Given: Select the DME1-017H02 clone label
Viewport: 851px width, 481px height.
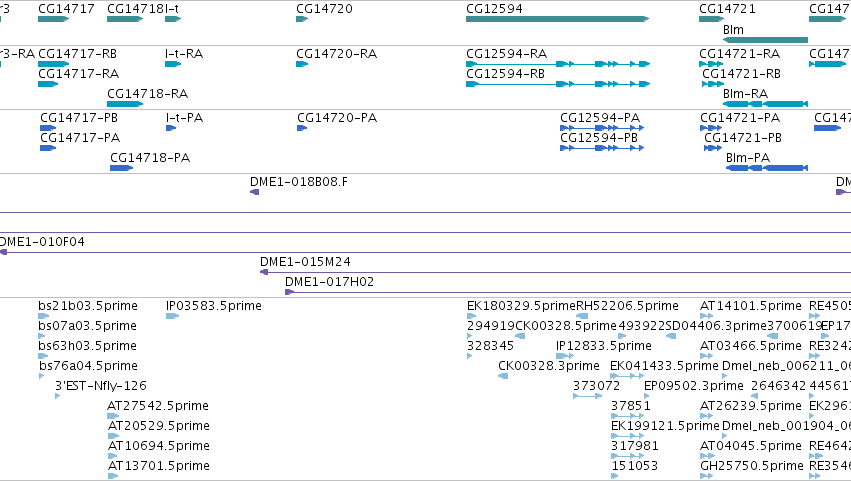Looking at the screenshot, I should [x=329, y=282].
